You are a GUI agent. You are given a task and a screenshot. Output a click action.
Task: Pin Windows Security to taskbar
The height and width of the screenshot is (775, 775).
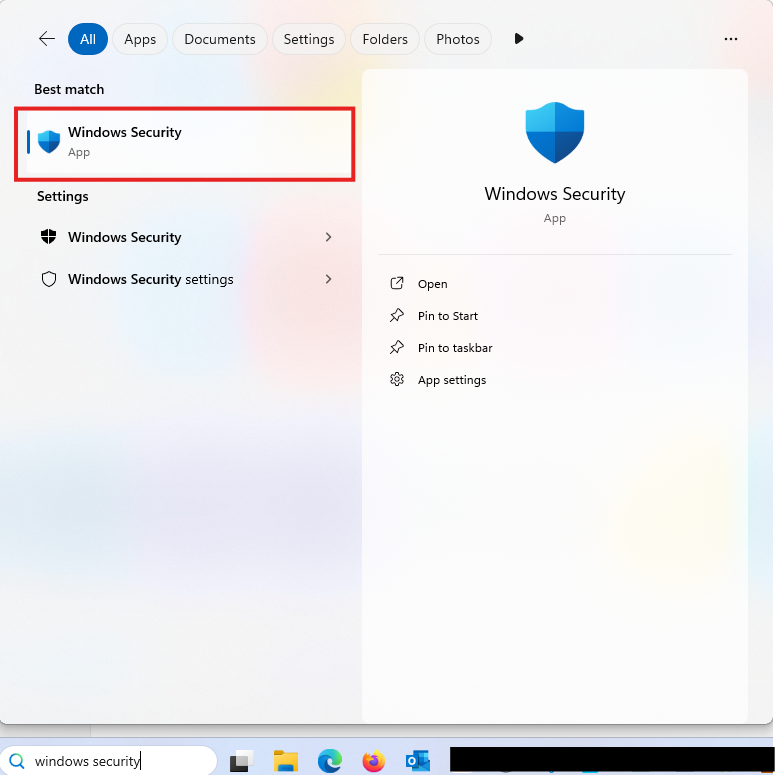454,348
